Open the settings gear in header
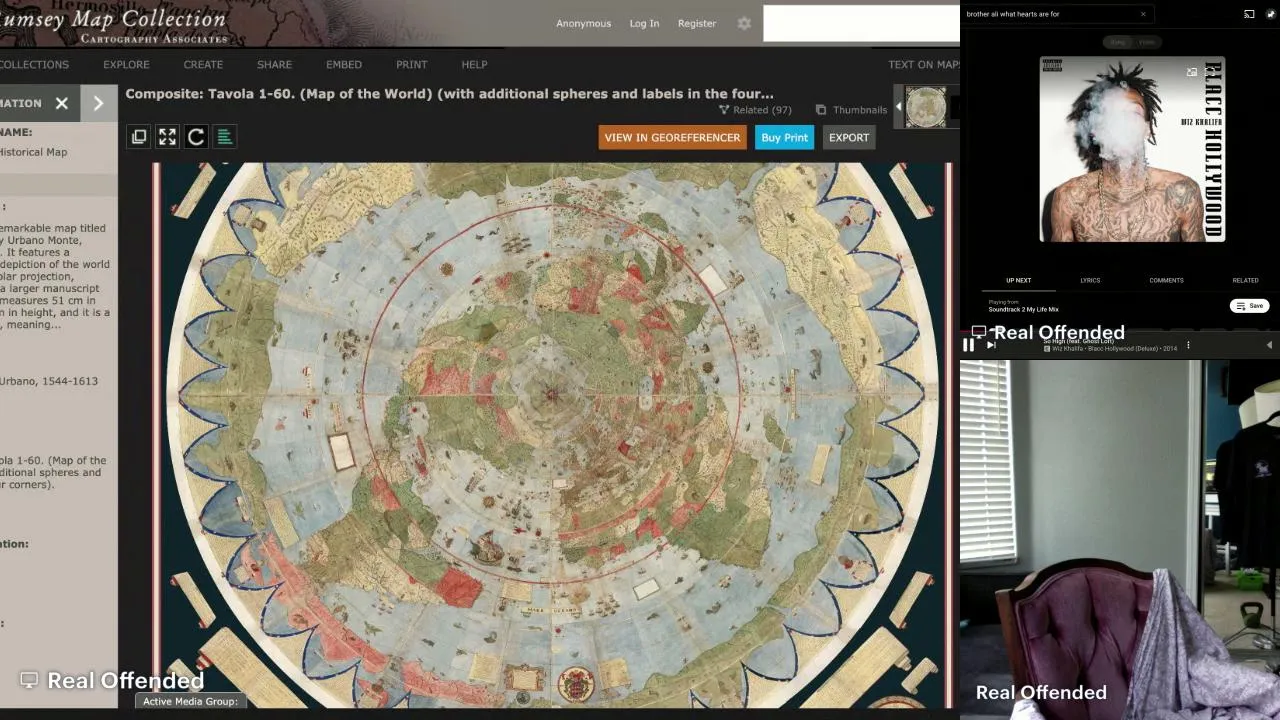This screenshot has width=1280, height=720. tap(744, 23)
